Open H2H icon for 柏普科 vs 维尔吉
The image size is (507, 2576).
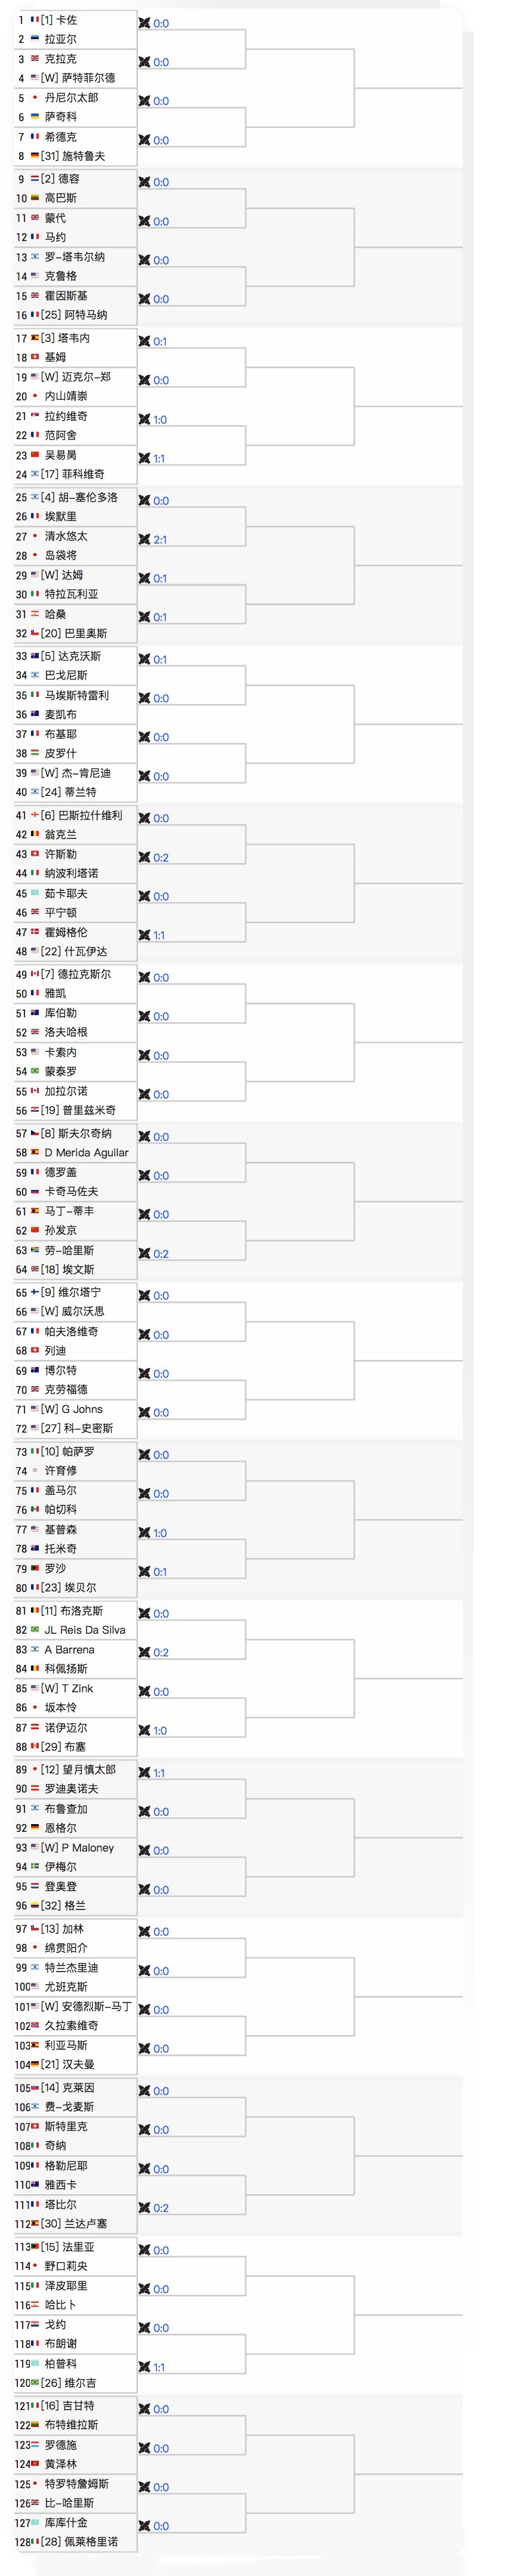point(145,2367)
